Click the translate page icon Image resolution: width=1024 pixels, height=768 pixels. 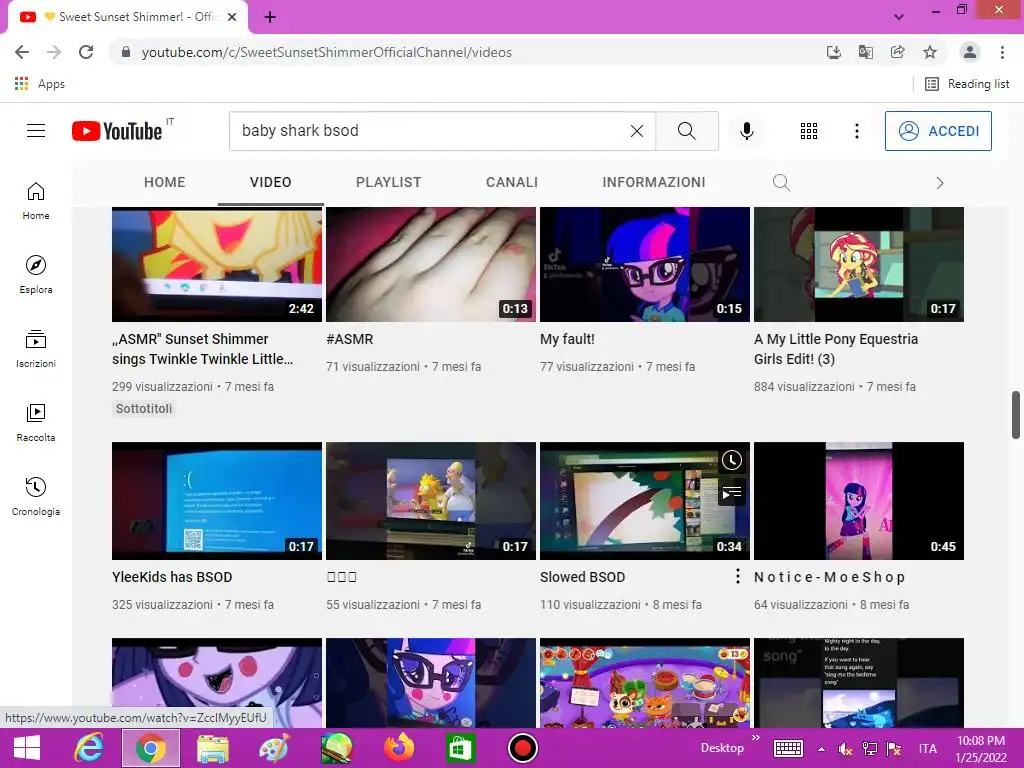866,52
